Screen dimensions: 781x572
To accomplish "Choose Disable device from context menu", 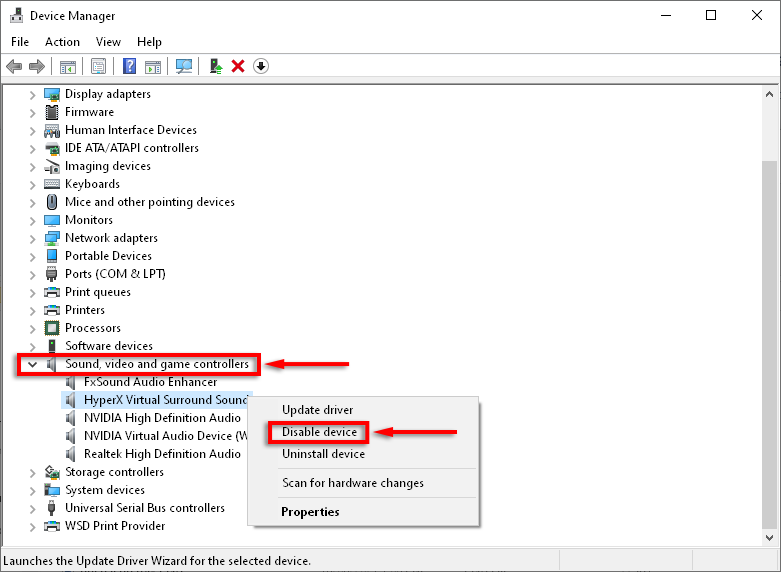I will [318, 432].
